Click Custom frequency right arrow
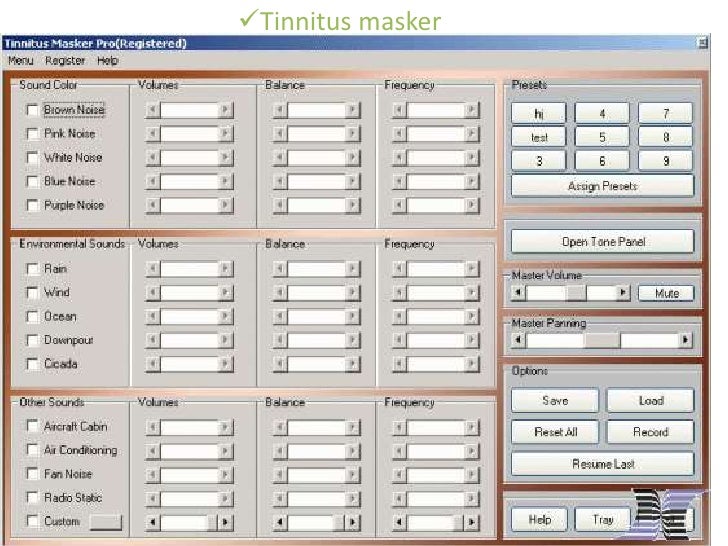Viewport: 728px width, 546px height. click(471, 522)
